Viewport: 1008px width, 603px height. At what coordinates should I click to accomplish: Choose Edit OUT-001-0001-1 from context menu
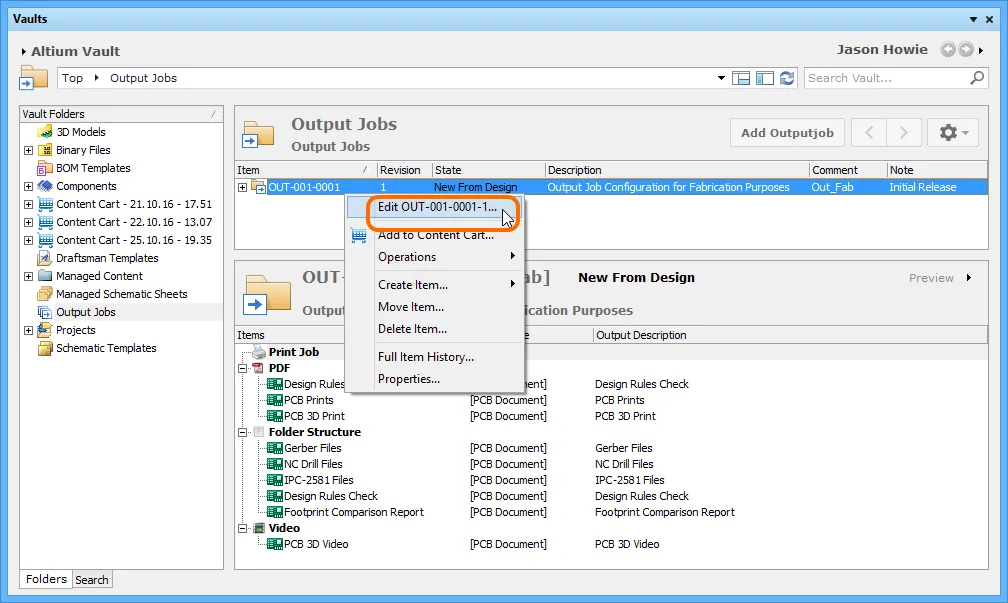click(435, 207)
